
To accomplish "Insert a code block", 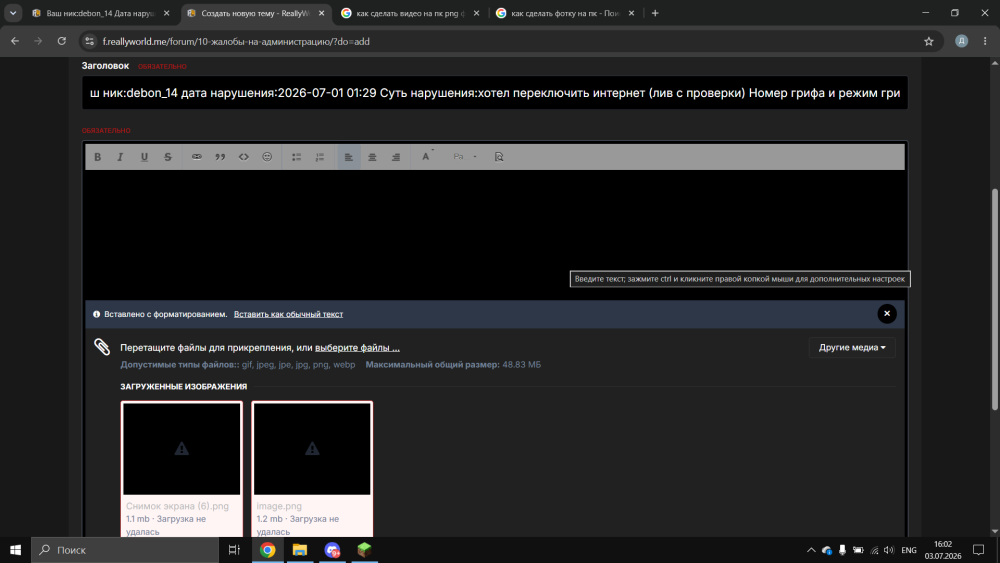I will (x=244, y=157).
